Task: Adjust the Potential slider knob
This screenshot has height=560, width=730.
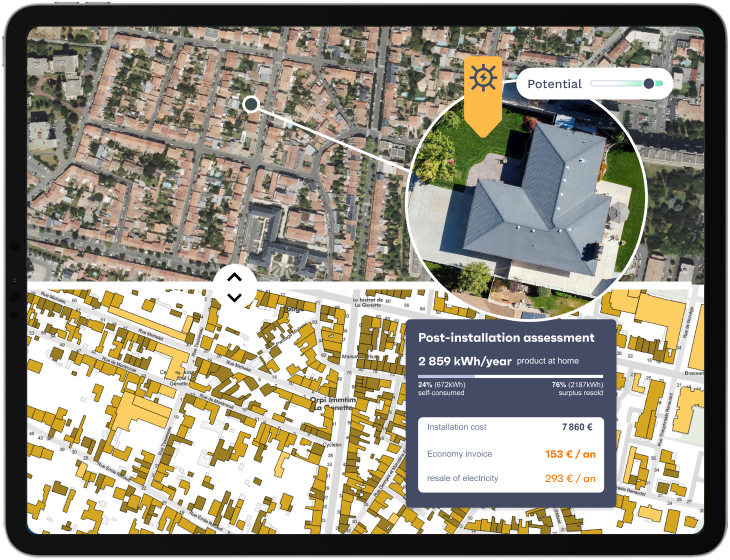Action: pyautogui.click(x=649, y=84)
